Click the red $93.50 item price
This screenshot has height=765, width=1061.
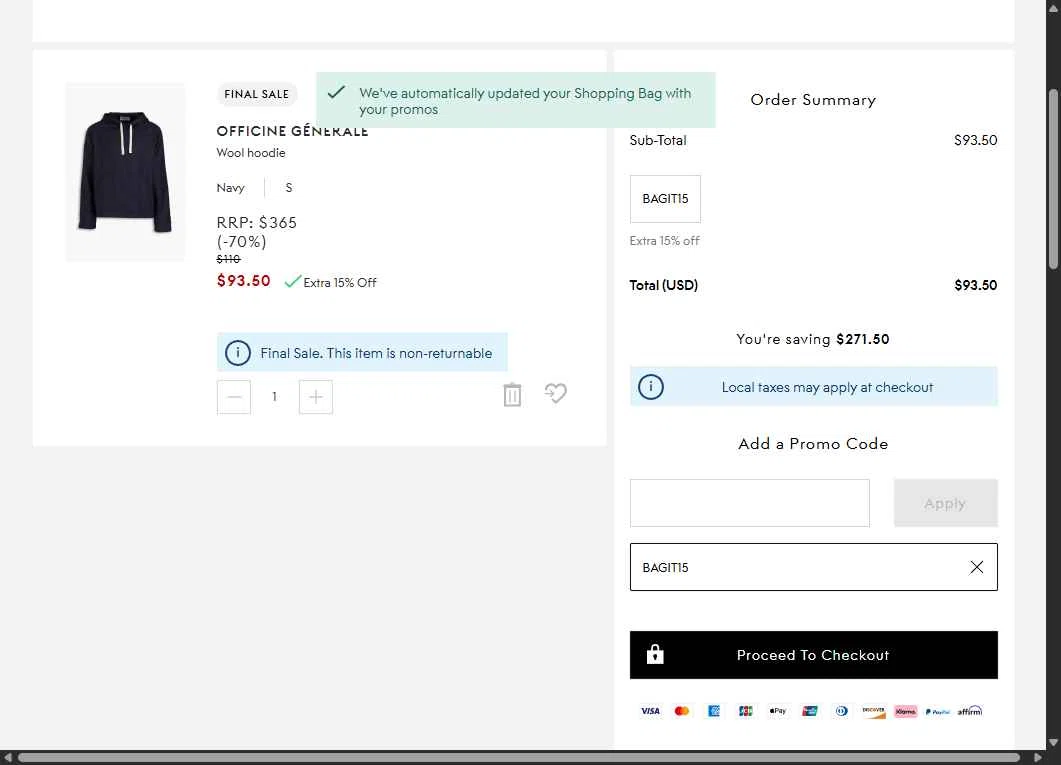244,281
